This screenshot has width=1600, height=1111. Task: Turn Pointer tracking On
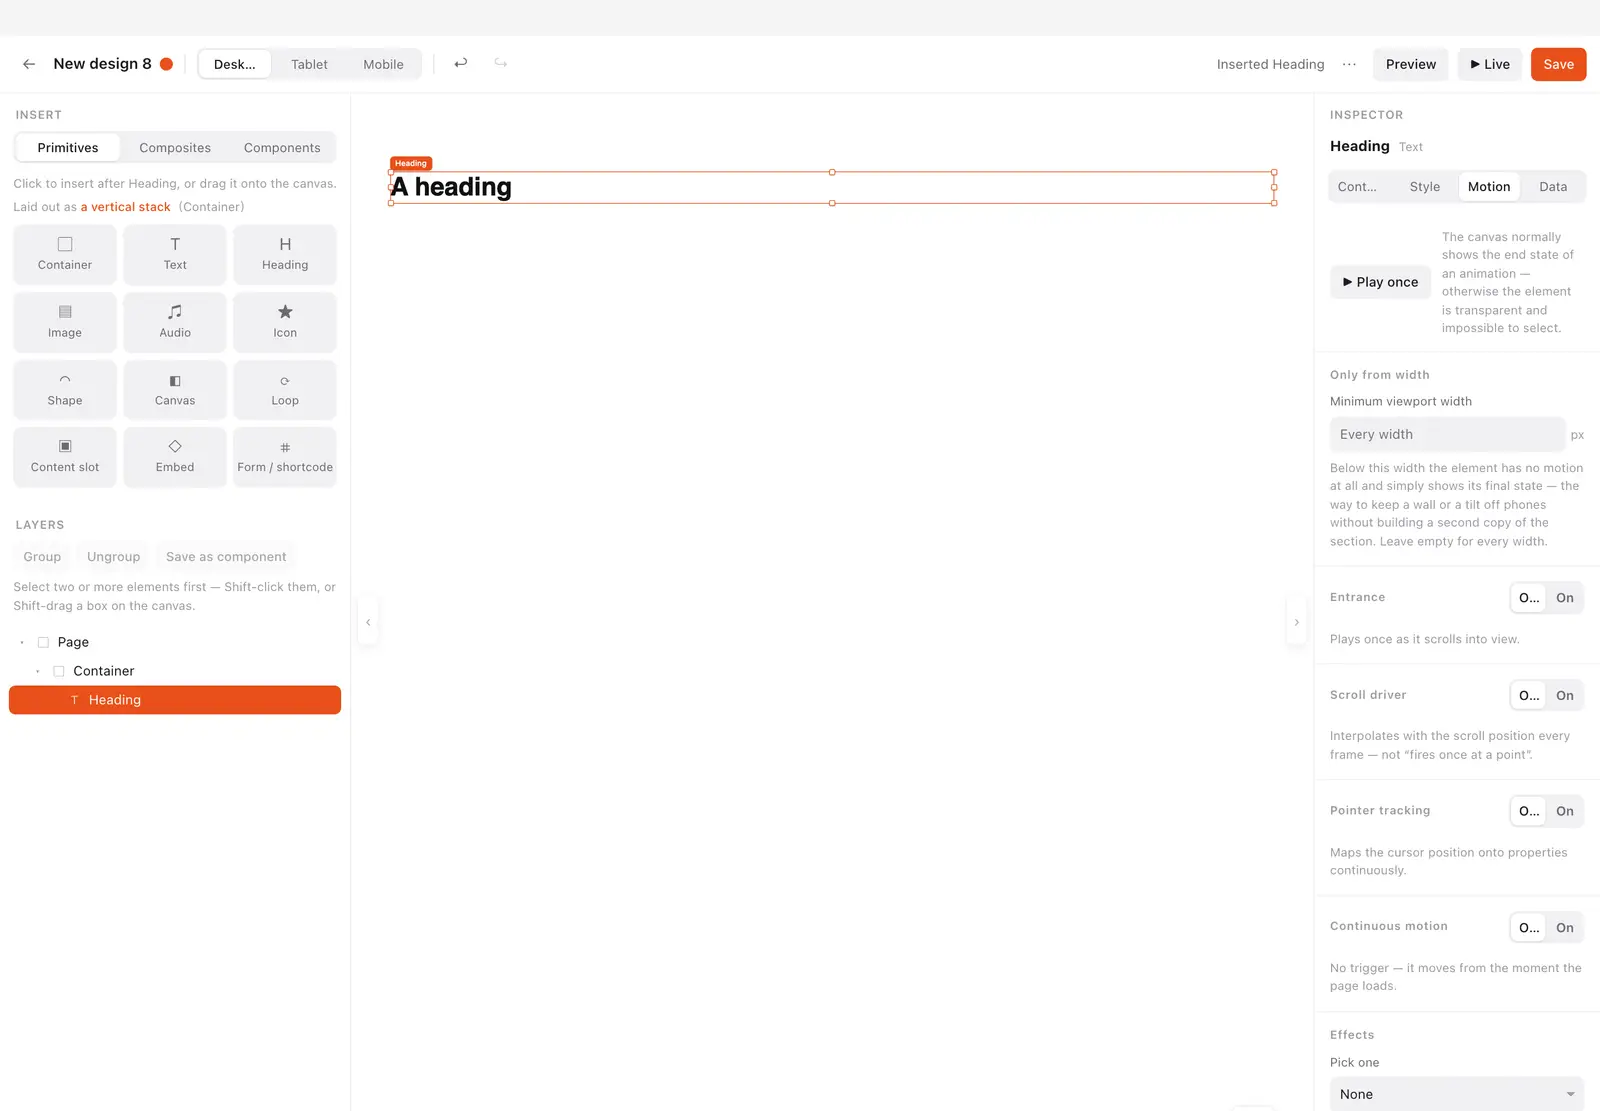(1565, 811)
